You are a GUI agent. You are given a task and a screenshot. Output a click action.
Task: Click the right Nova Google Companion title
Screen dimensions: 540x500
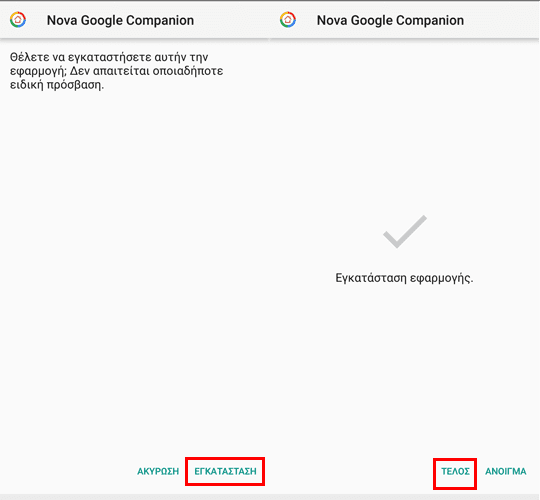coord(390,20)
